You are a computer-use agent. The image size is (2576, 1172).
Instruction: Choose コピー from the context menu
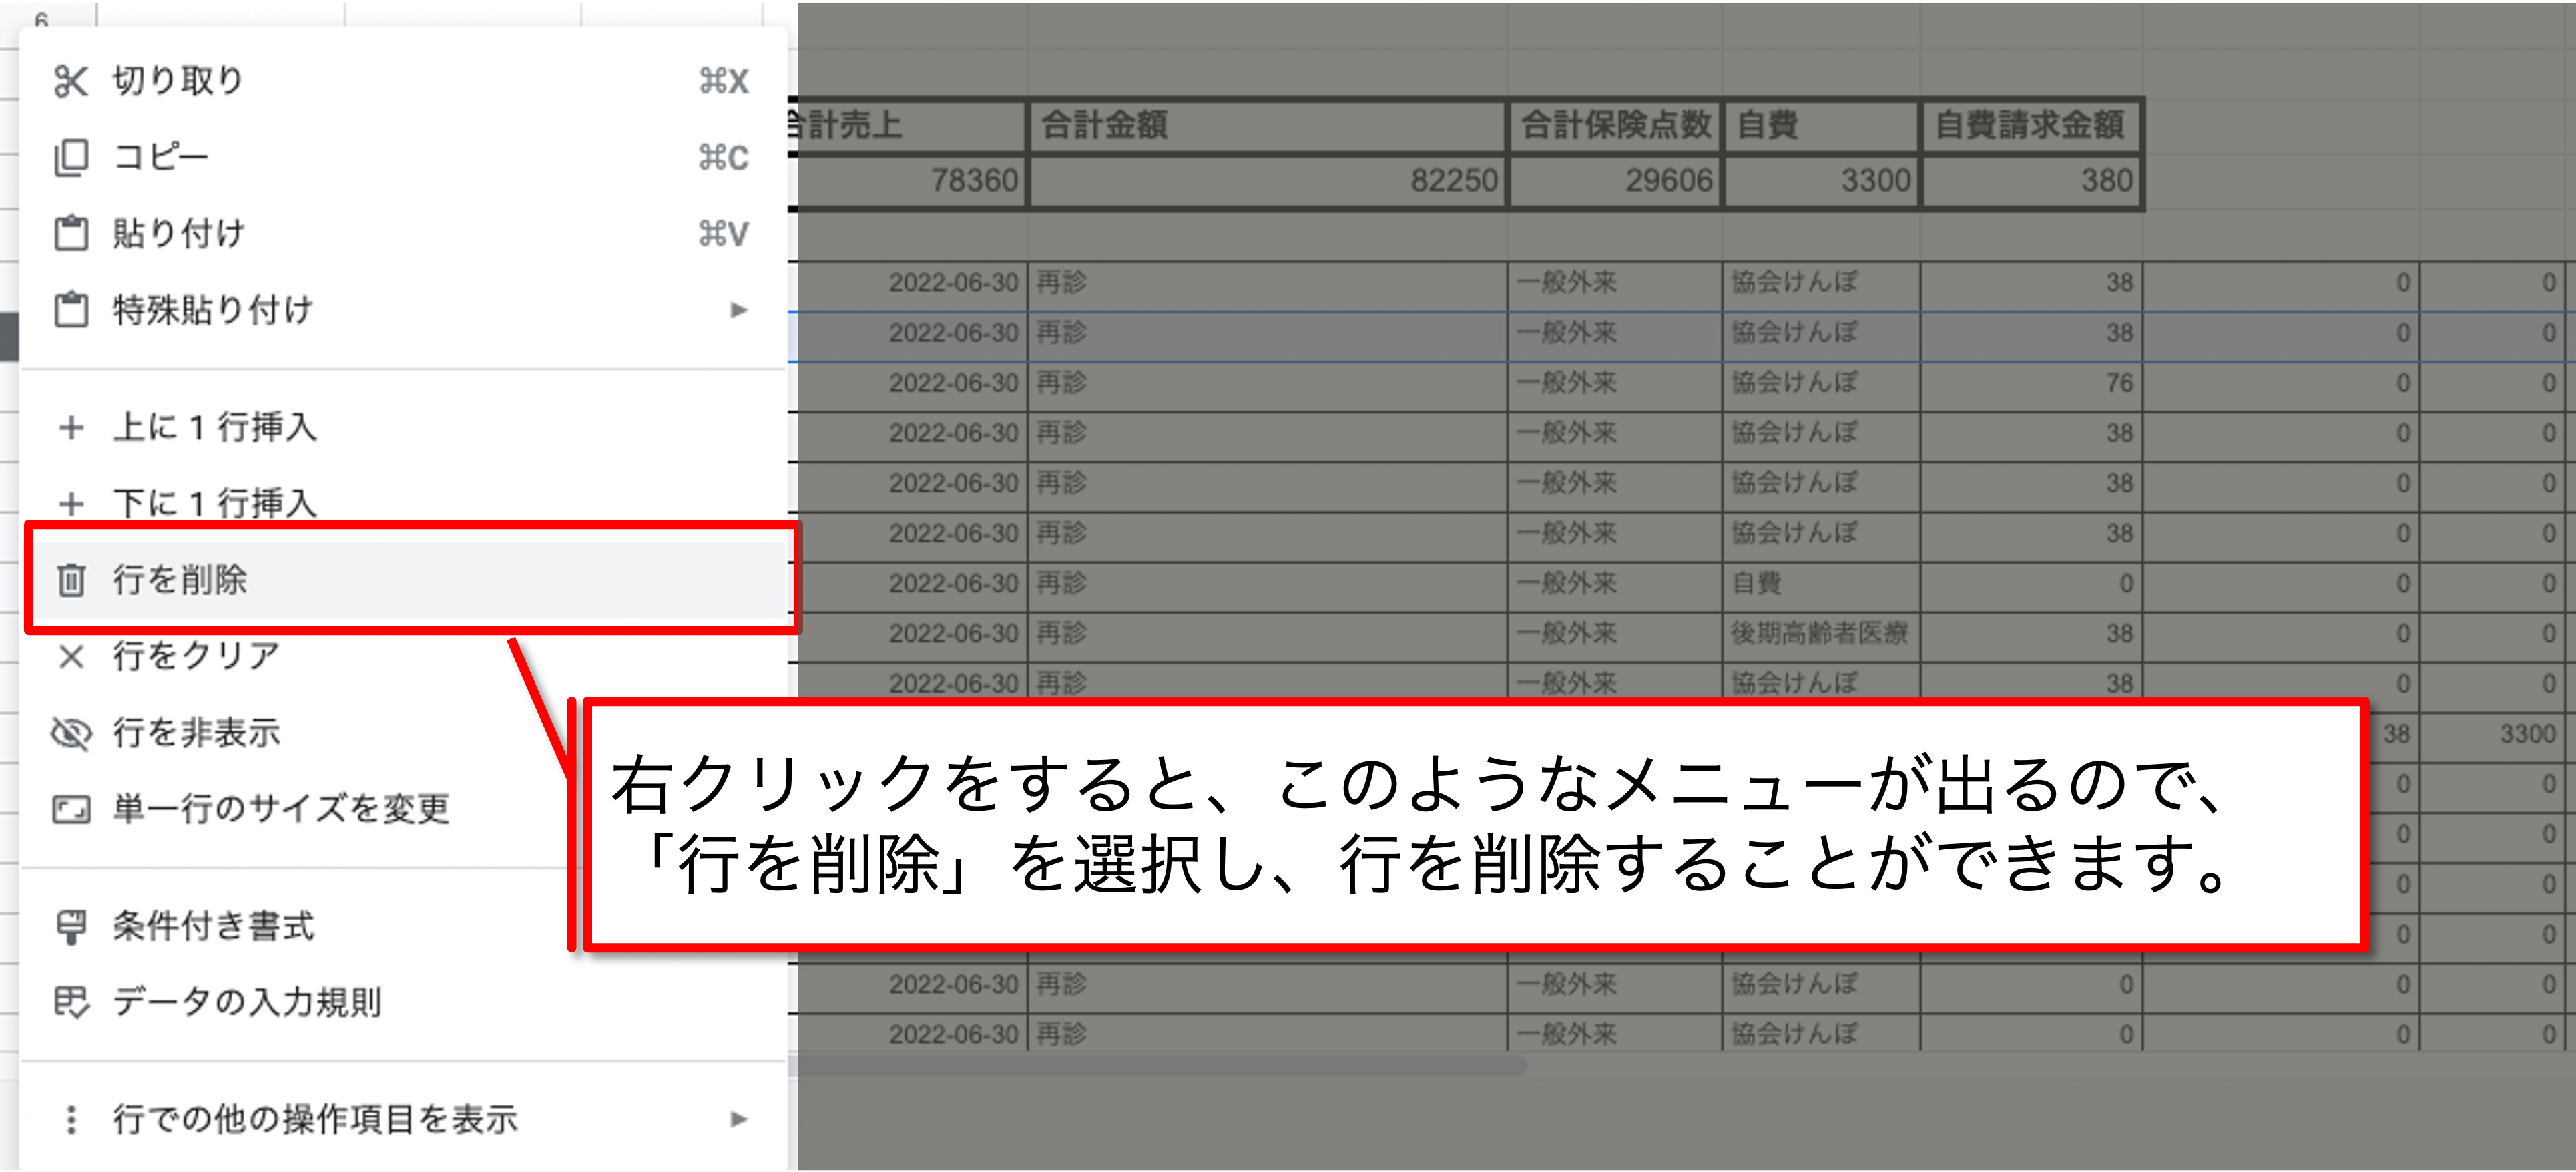(x=403, y=157)
